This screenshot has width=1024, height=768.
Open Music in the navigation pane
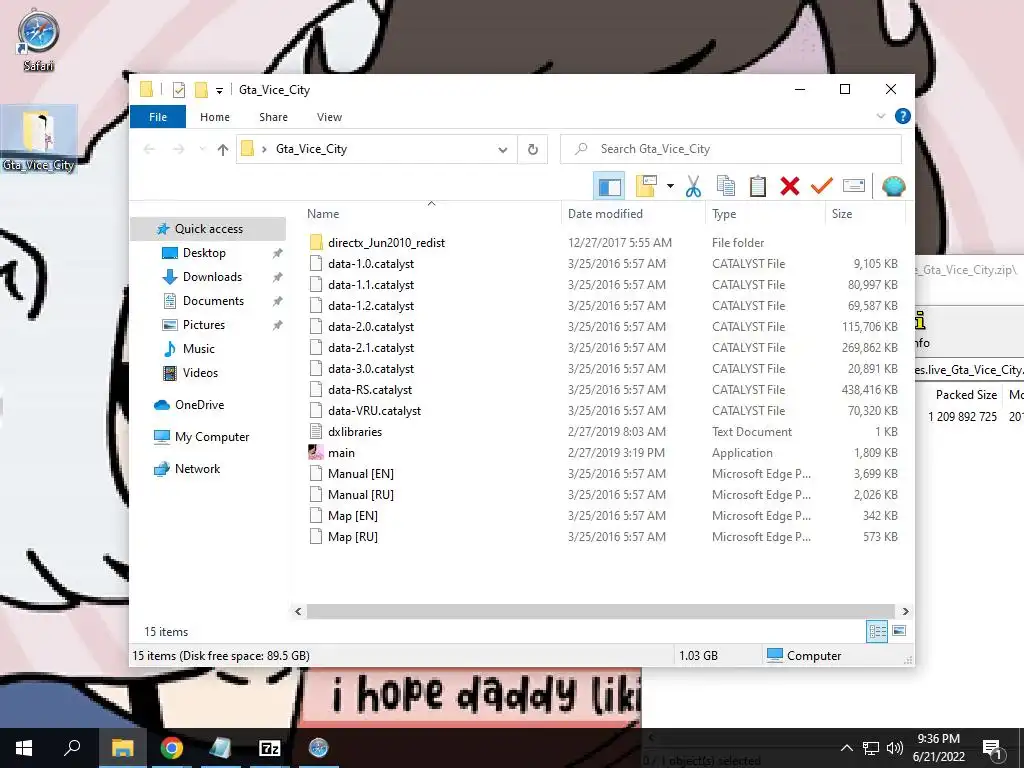199,349
